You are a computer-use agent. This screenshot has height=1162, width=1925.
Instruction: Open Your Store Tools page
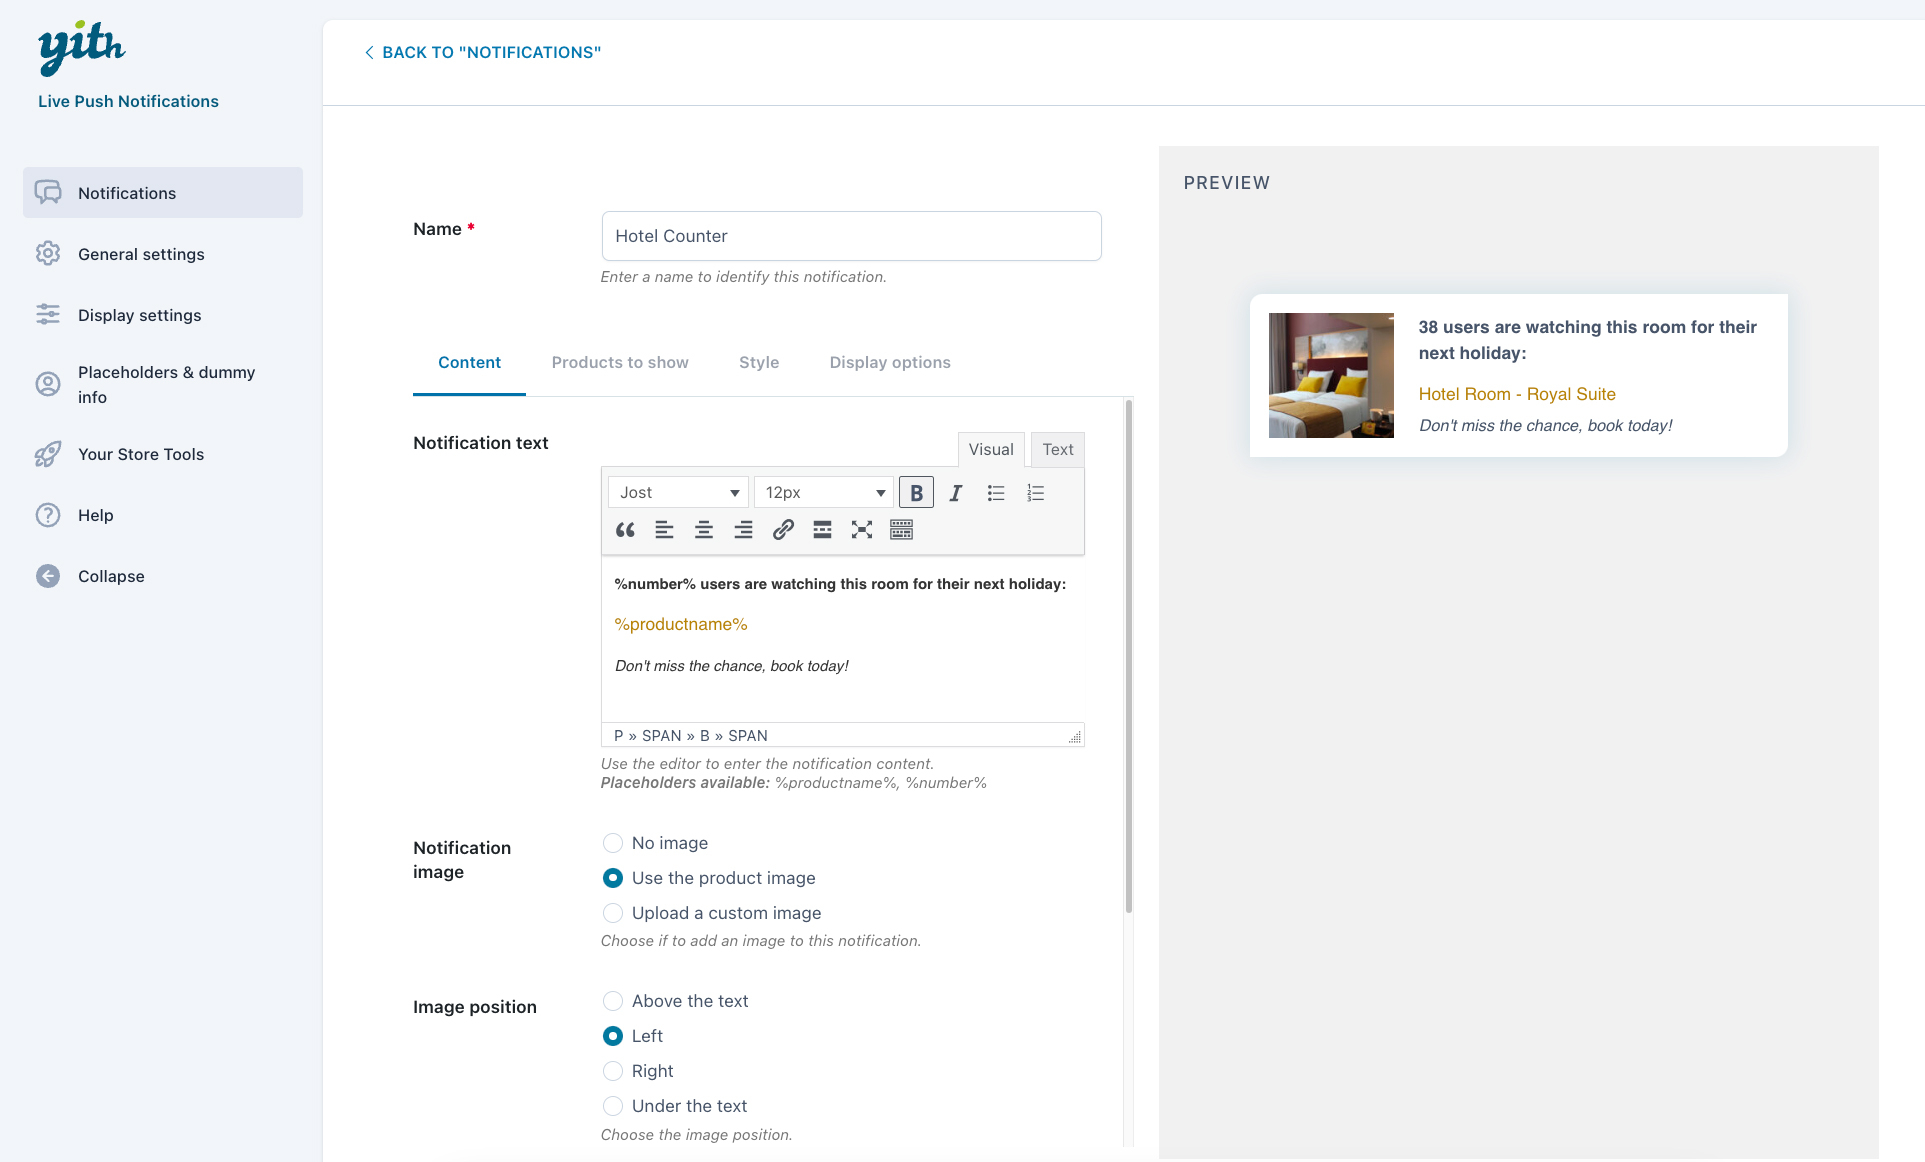tap(163, 454)
